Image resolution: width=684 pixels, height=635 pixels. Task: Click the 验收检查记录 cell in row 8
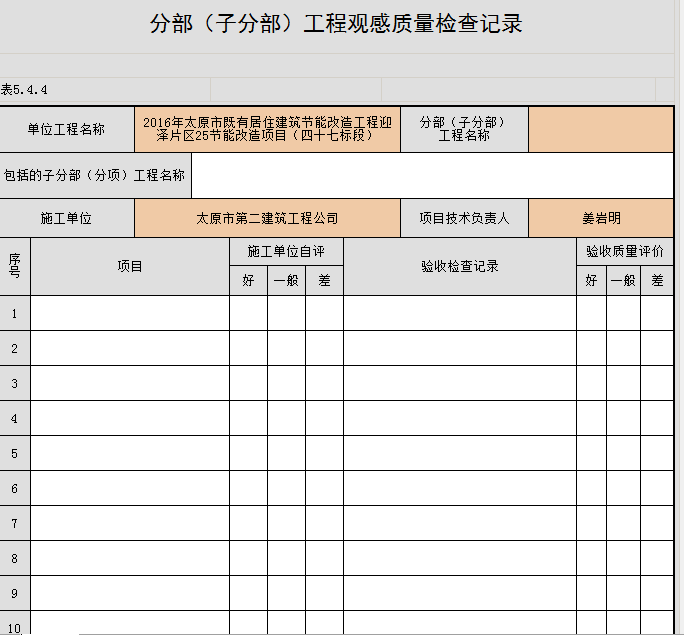(x=459, y=558)
